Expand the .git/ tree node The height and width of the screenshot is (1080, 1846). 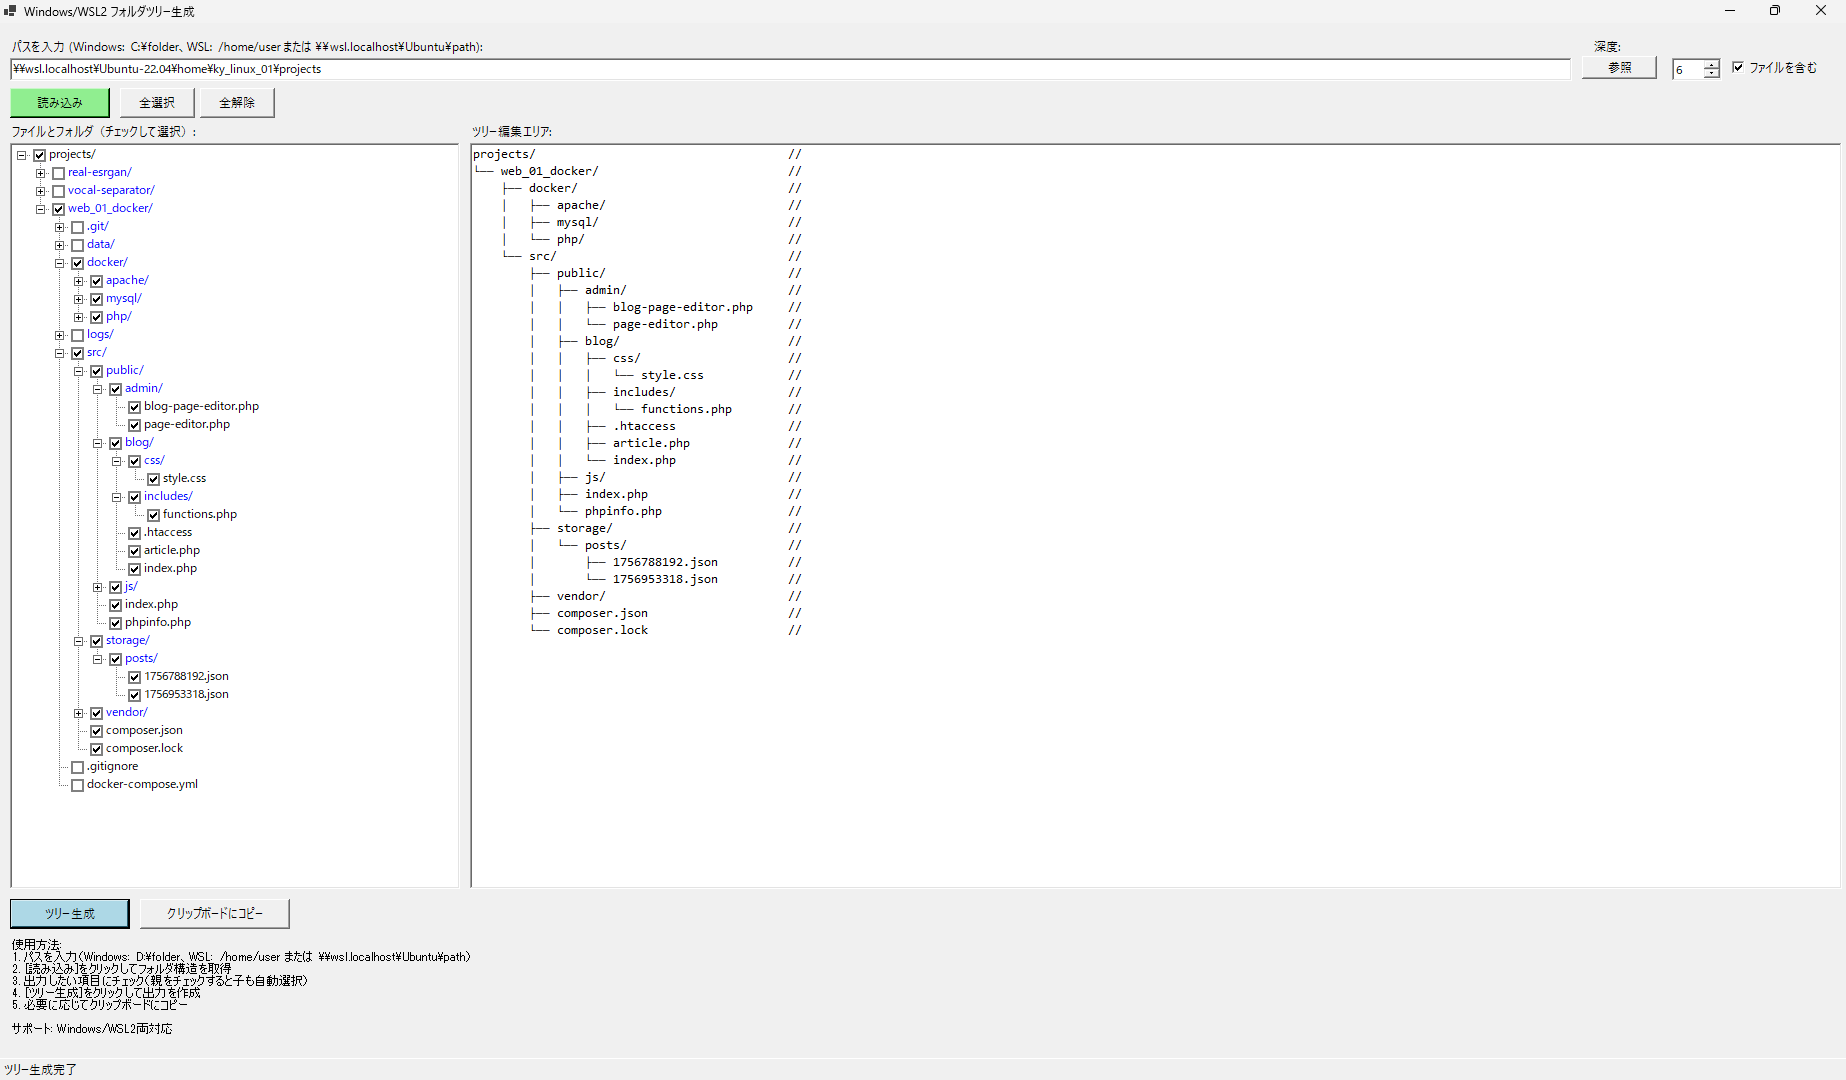click(x=59, y=226)
